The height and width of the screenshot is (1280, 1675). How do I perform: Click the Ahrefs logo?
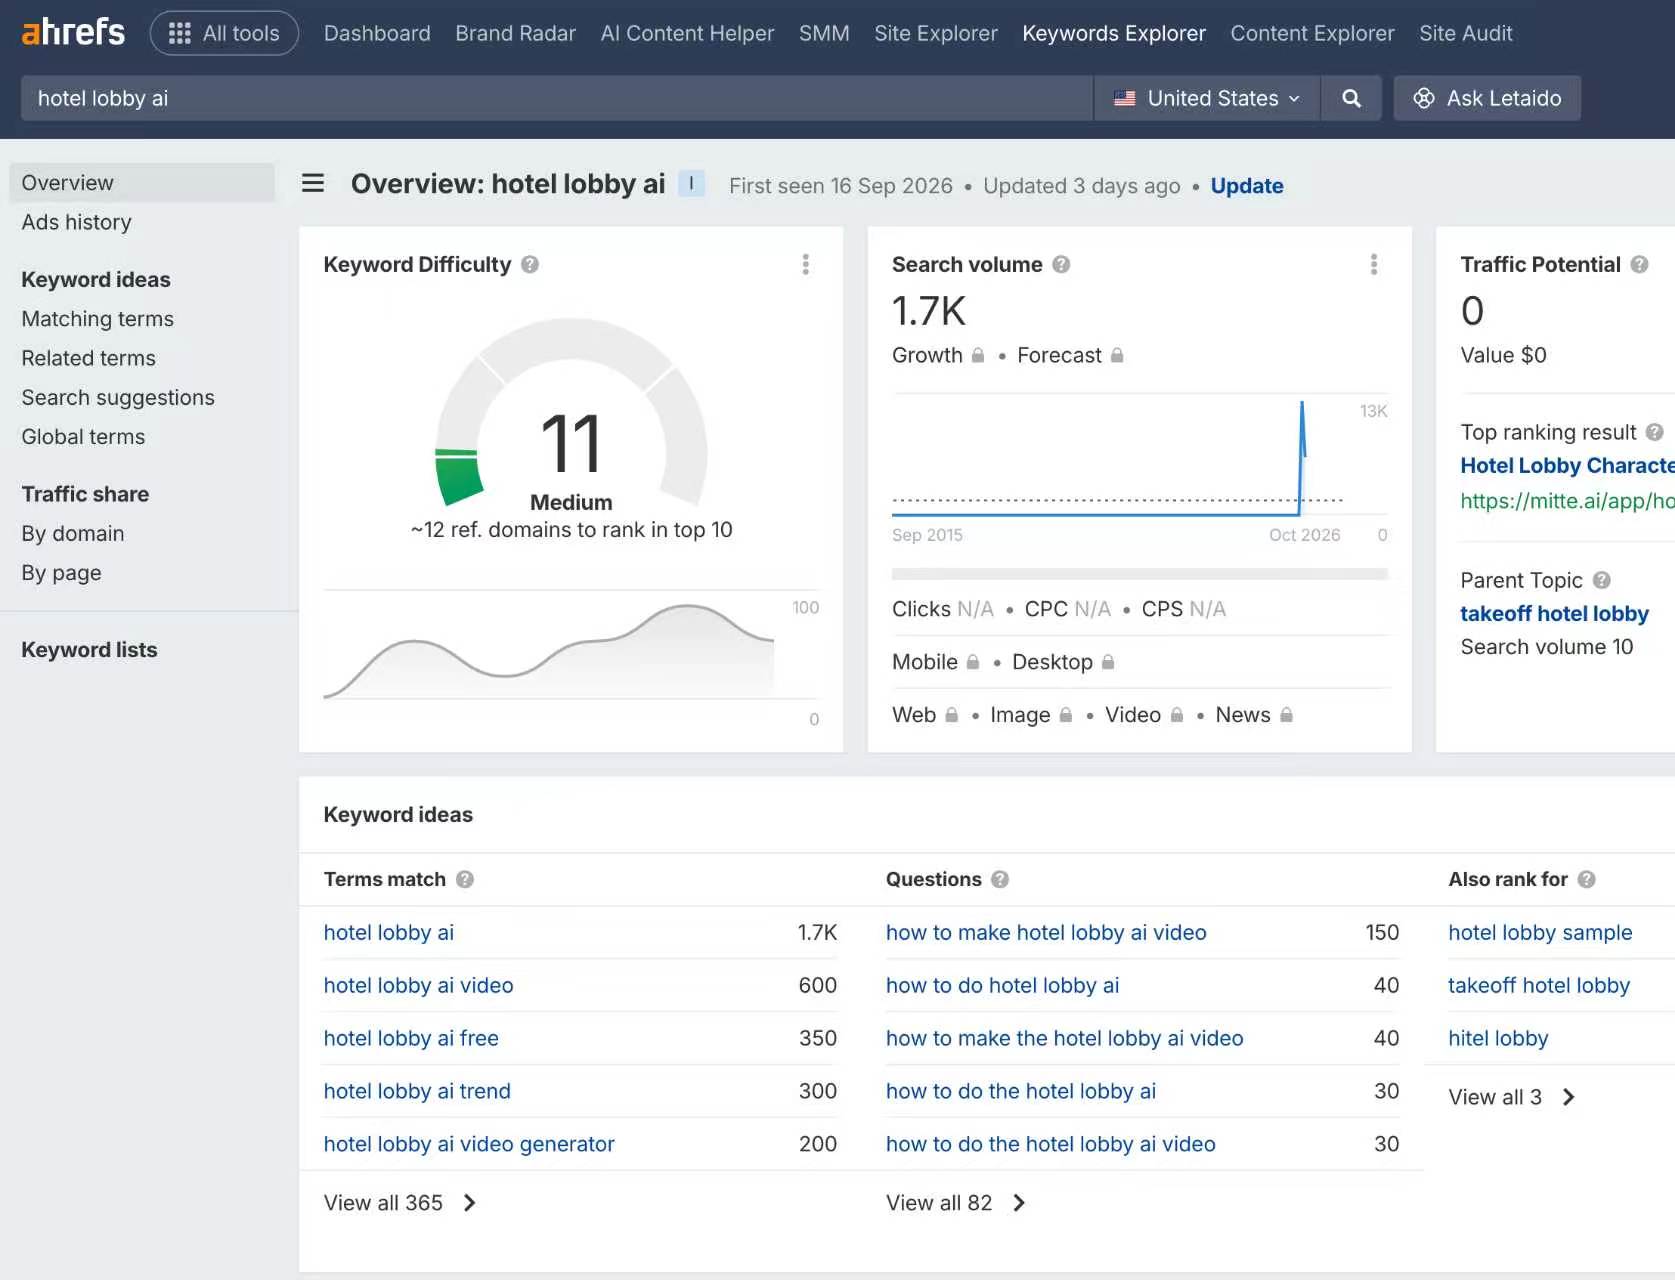(x=73, y=32)
